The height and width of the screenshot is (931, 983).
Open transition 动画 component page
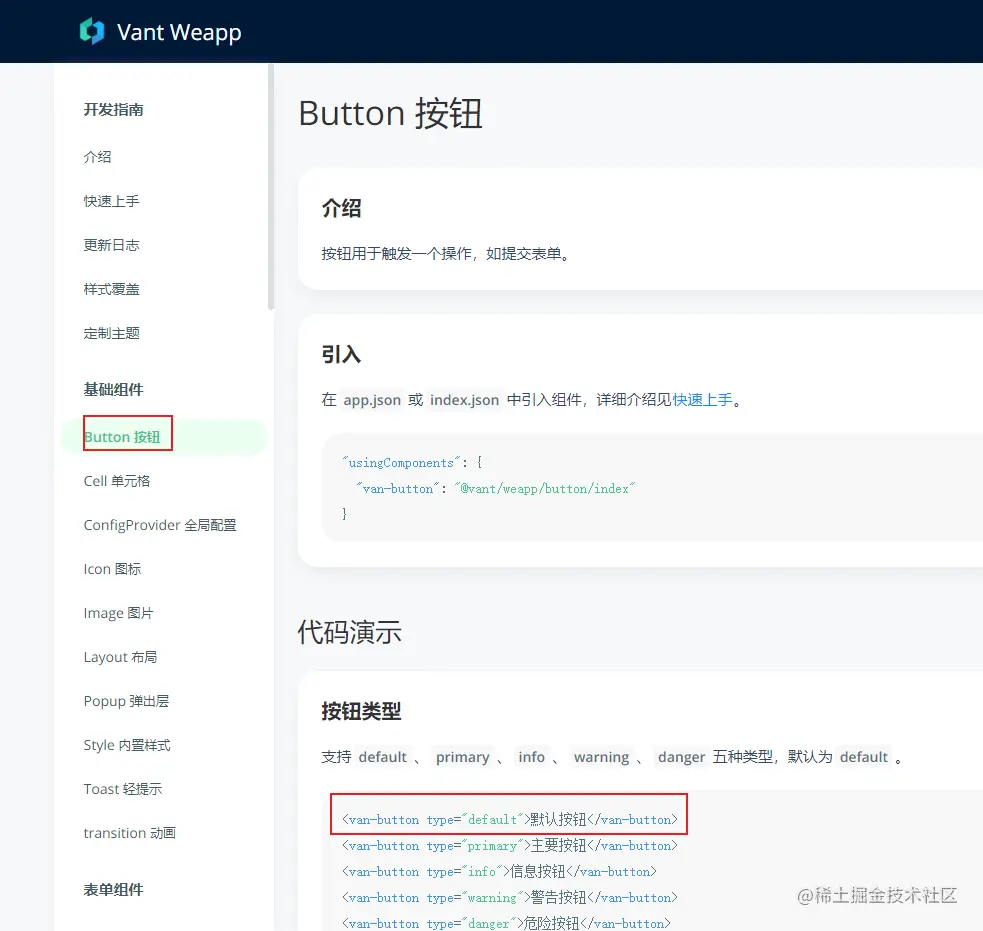[x=130, y=833]
